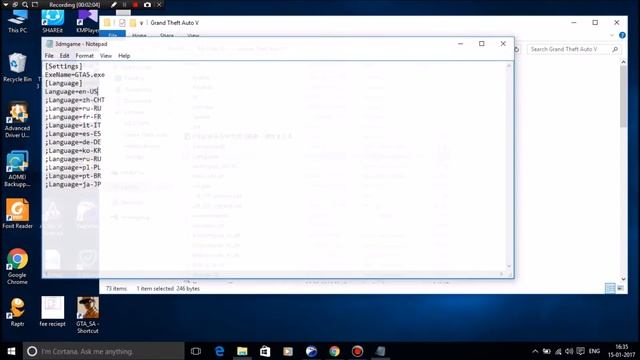Click the ;Language=zh-CHT line

pyautogui.click(x=75, y=100)
